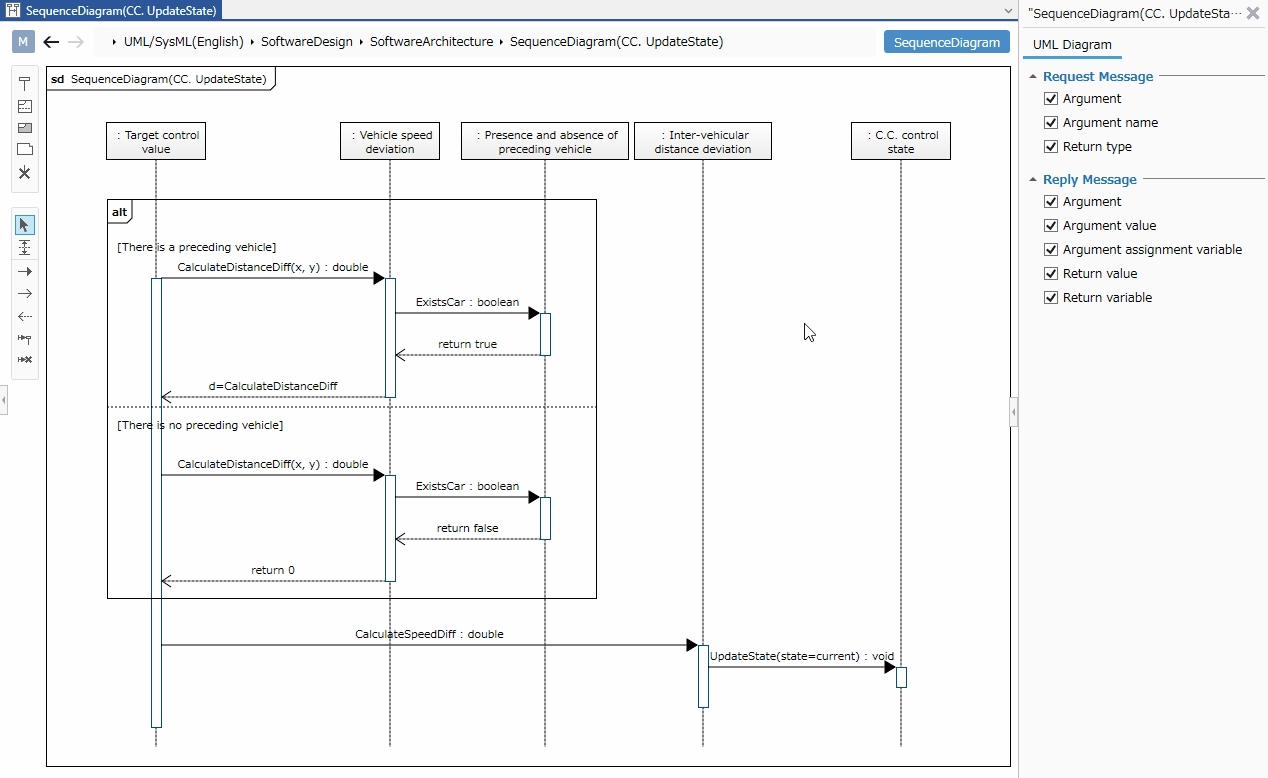Select the 'return true' reply message

click(468, 344)
